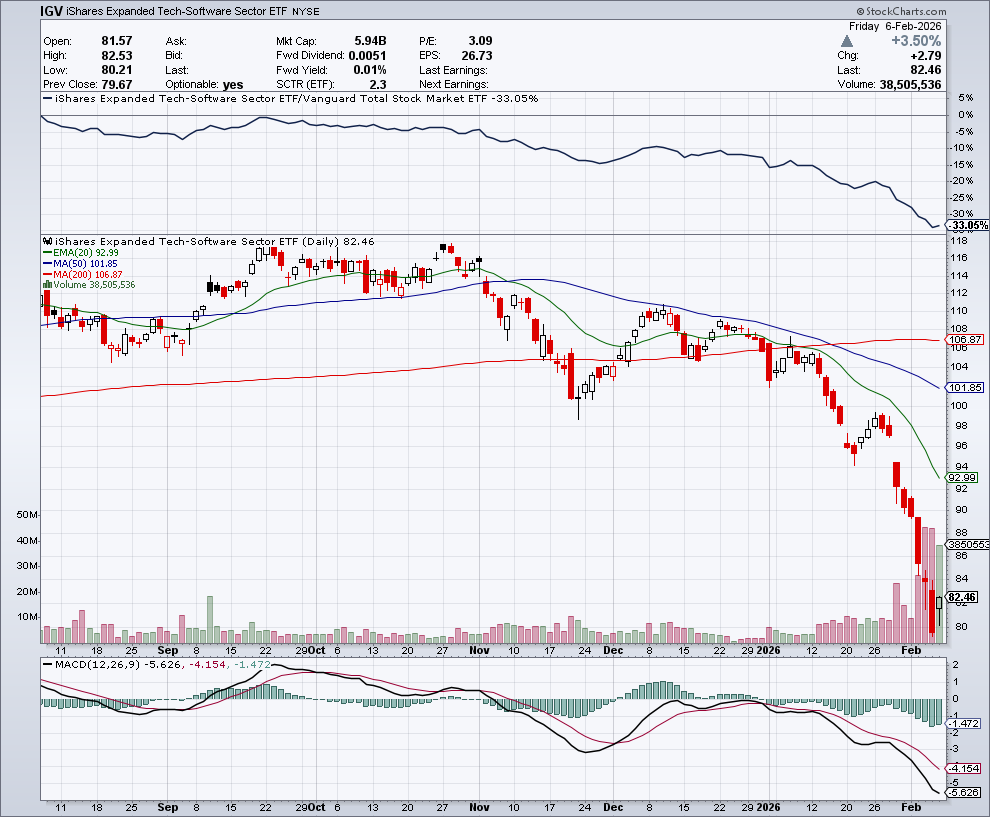Click the Oct label on MACD date axis

coord(318,808)
